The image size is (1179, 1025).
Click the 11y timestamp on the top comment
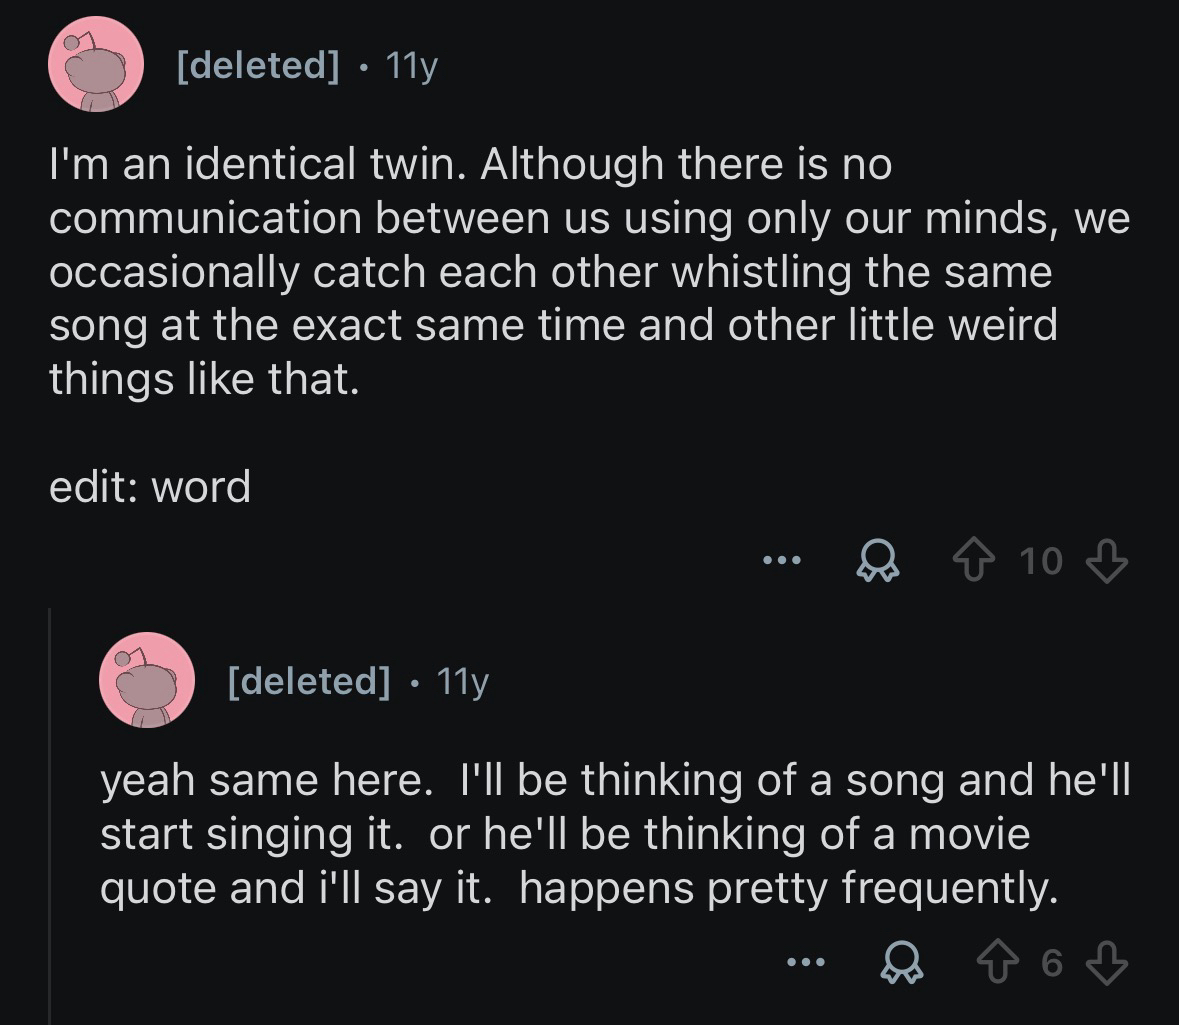tap(411, 66)
